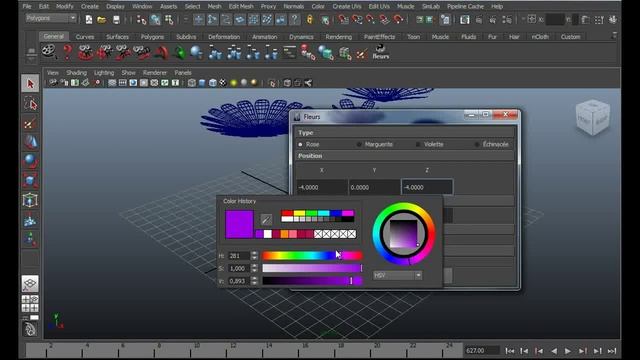The image size is (640, 360).
Task: Open the Shading panel menu
Action: click(76, 73)
